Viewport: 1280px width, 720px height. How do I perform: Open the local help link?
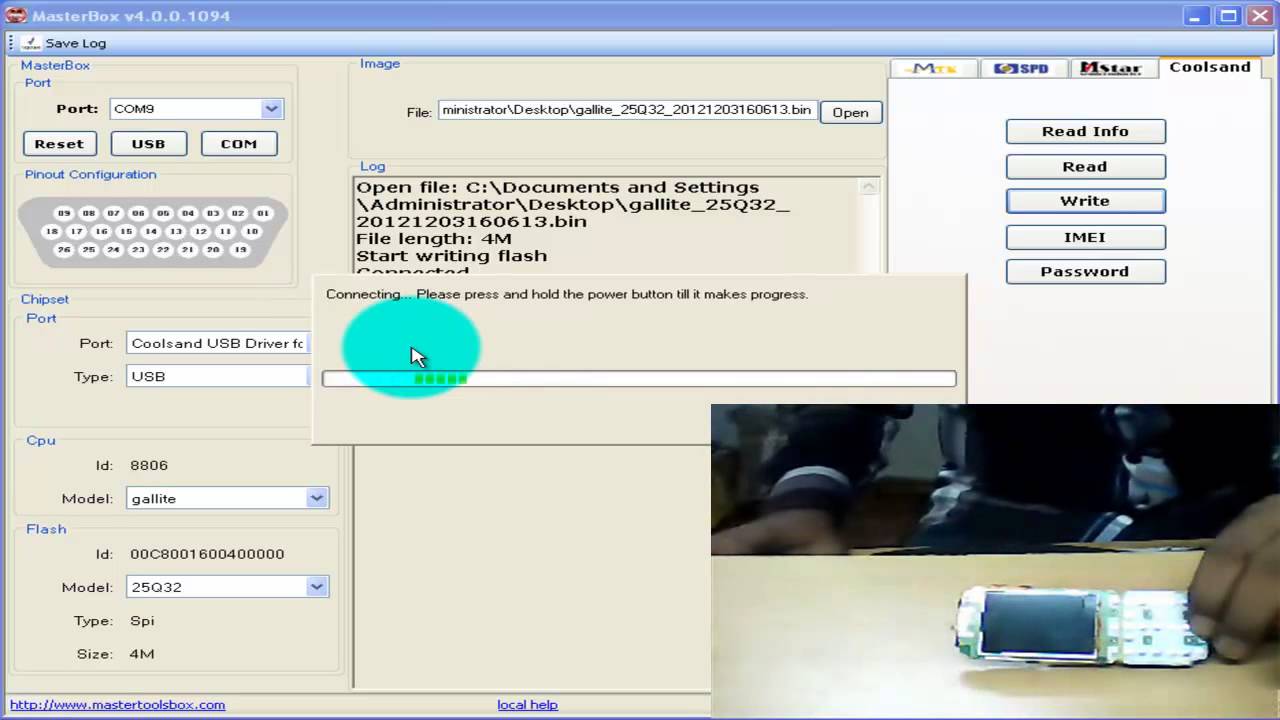point(527,704)
